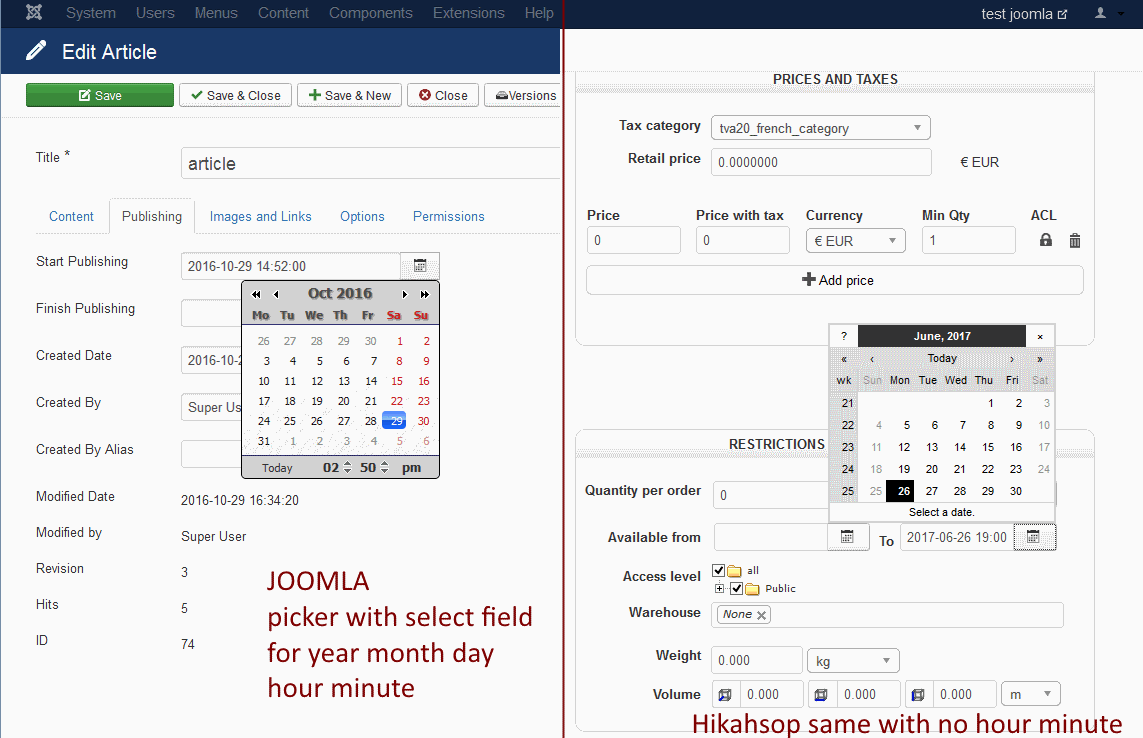
Task: Open the test joomla site link
Action: [1023, 14]
